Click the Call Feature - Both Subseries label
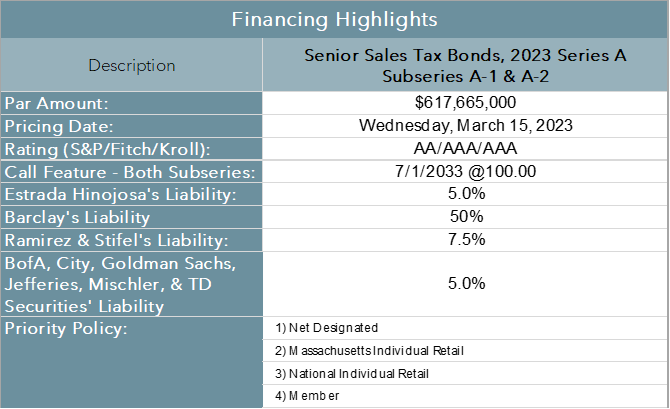 coord(131,172)
